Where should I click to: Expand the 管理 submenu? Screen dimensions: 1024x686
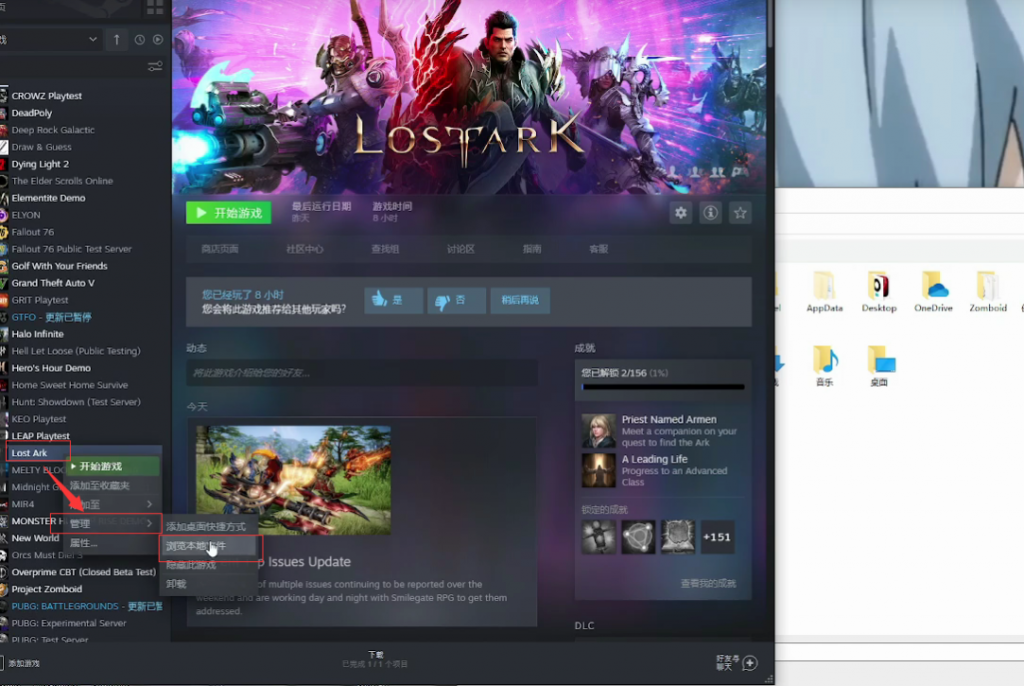point(112,523)
